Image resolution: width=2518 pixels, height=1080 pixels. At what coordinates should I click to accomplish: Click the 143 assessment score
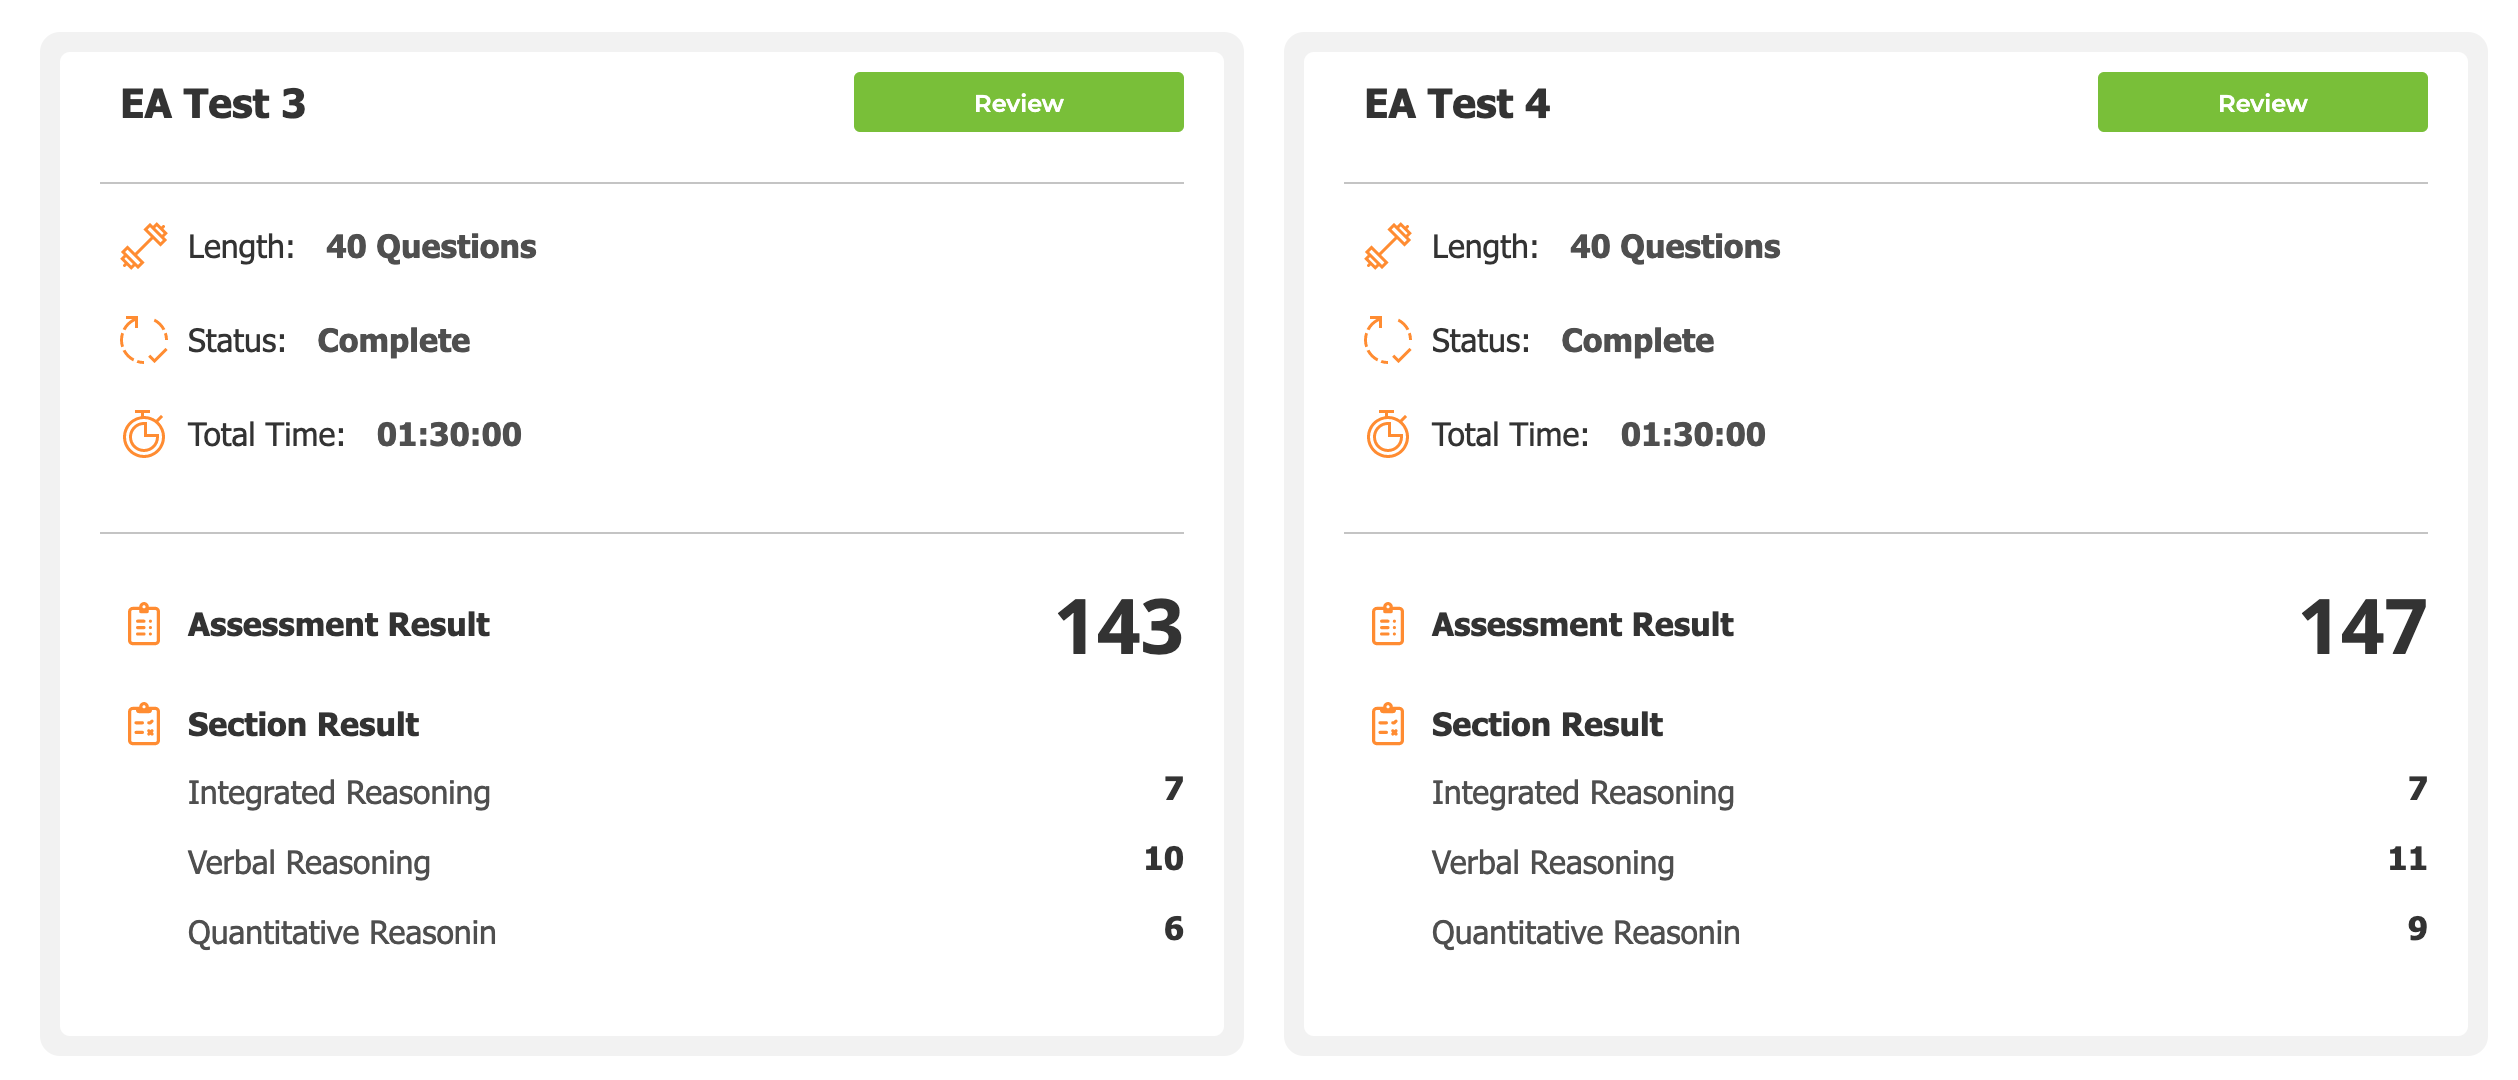pos(1119,628)
